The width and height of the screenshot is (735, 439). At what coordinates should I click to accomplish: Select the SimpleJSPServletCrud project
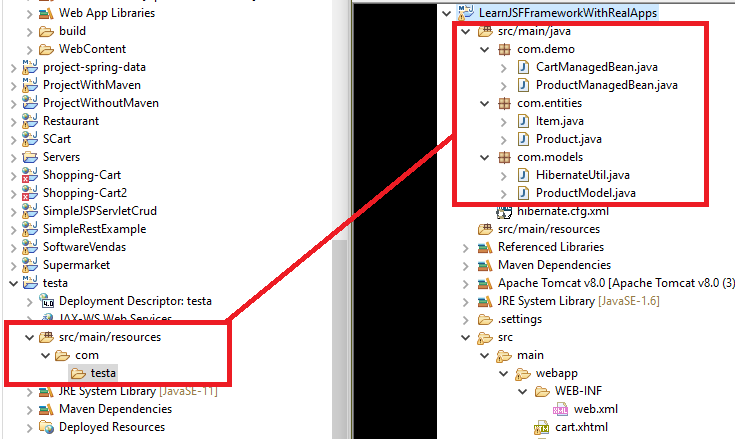(x=99, y=211)
